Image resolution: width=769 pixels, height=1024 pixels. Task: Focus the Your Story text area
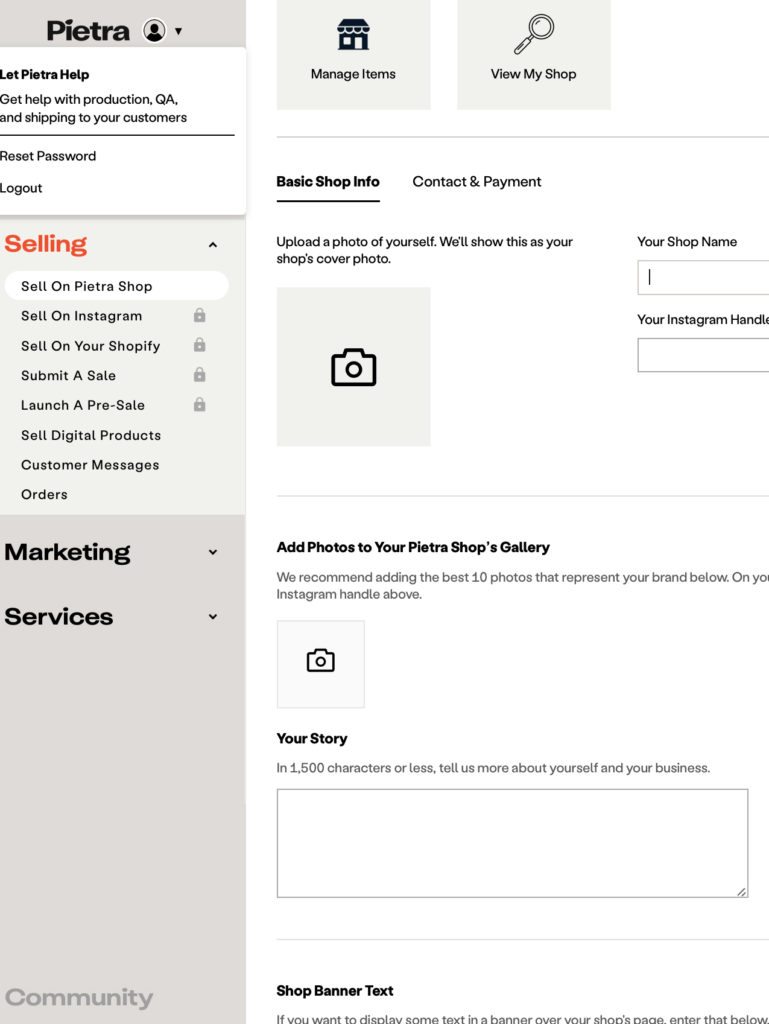tap(512, 843)
